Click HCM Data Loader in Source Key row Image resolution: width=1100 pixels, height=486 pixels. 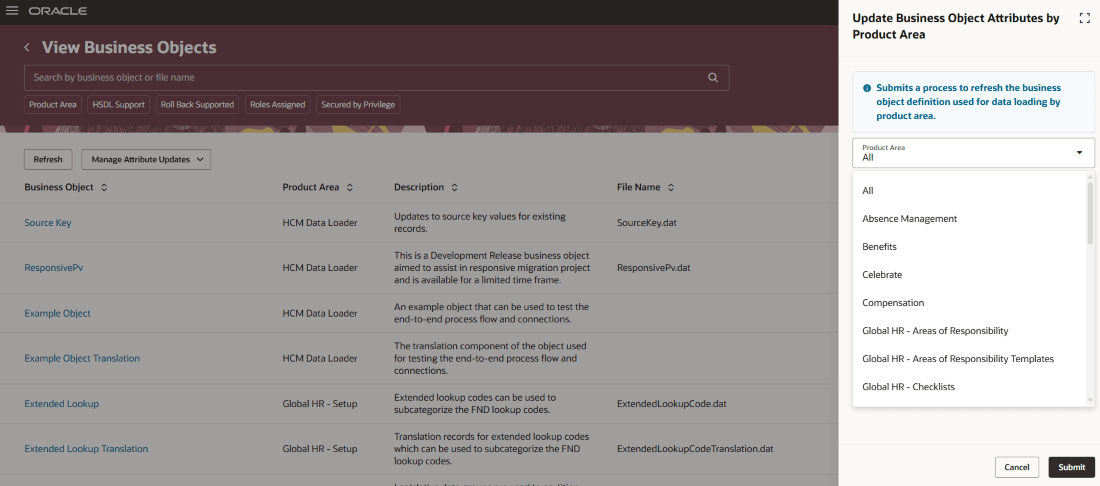[x=320, y=223]
